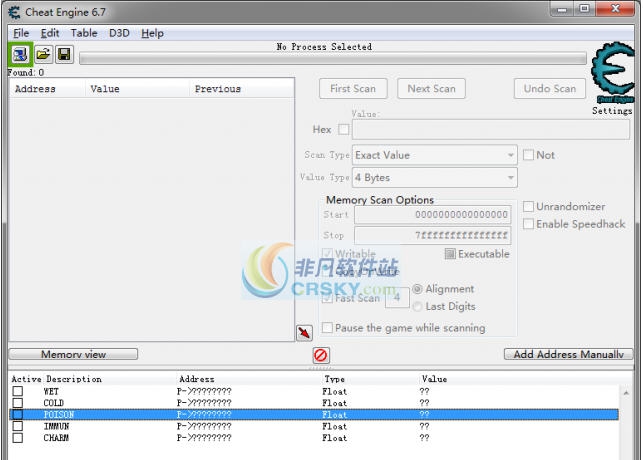Click the ?? value of the COLD row
This screenshot has height=460, width=643.
pos(424,403)
